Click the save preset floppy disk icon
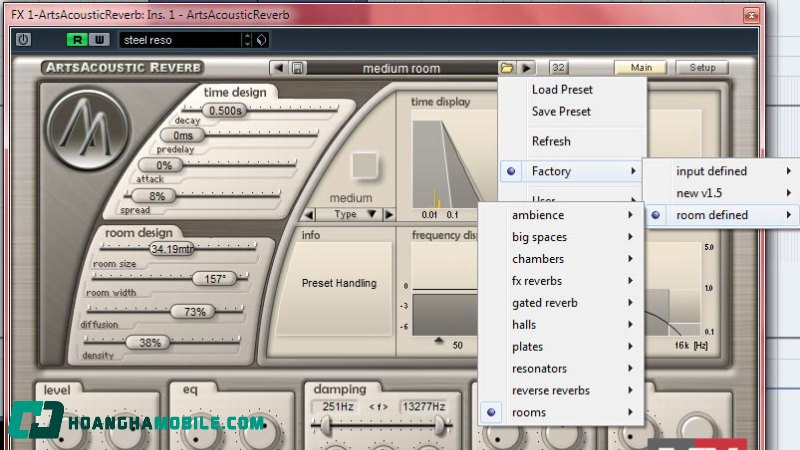The width and height of the screenshot is (800, 450). point(298,68)
